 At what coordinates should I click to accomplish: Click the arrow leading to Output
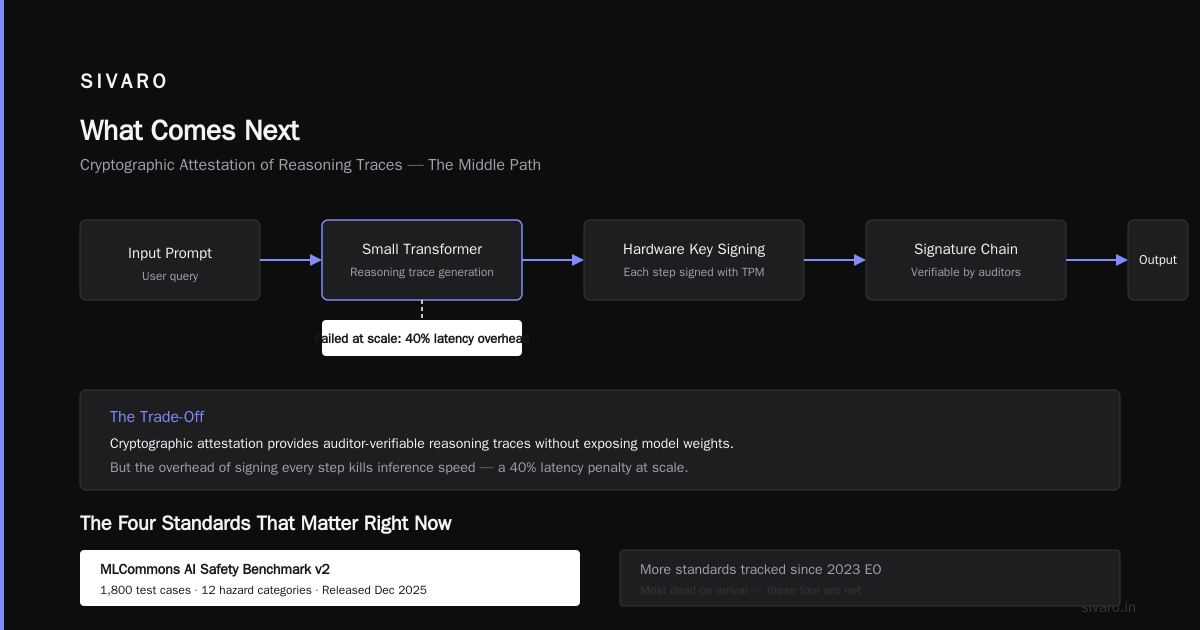coord(1097,260)
